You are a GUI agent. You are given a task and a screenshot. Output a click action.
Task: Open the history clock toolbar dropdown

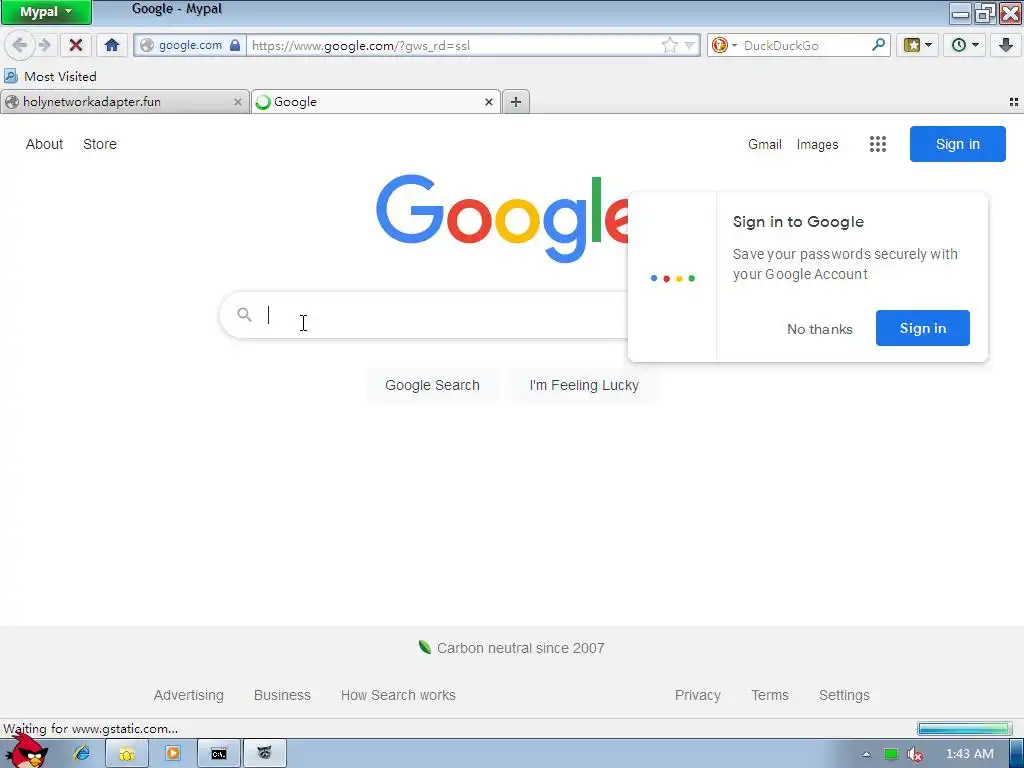[965, 45]
